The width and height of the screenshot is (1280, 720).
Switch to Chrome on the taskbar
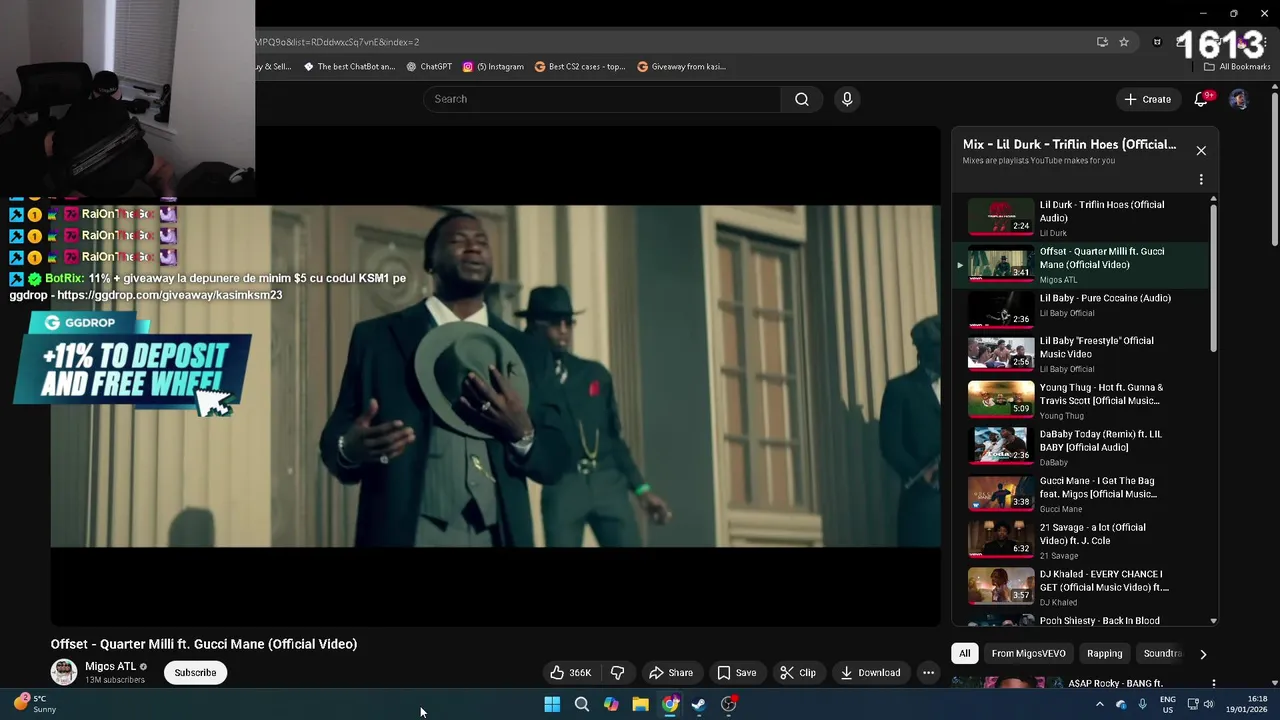670,704
